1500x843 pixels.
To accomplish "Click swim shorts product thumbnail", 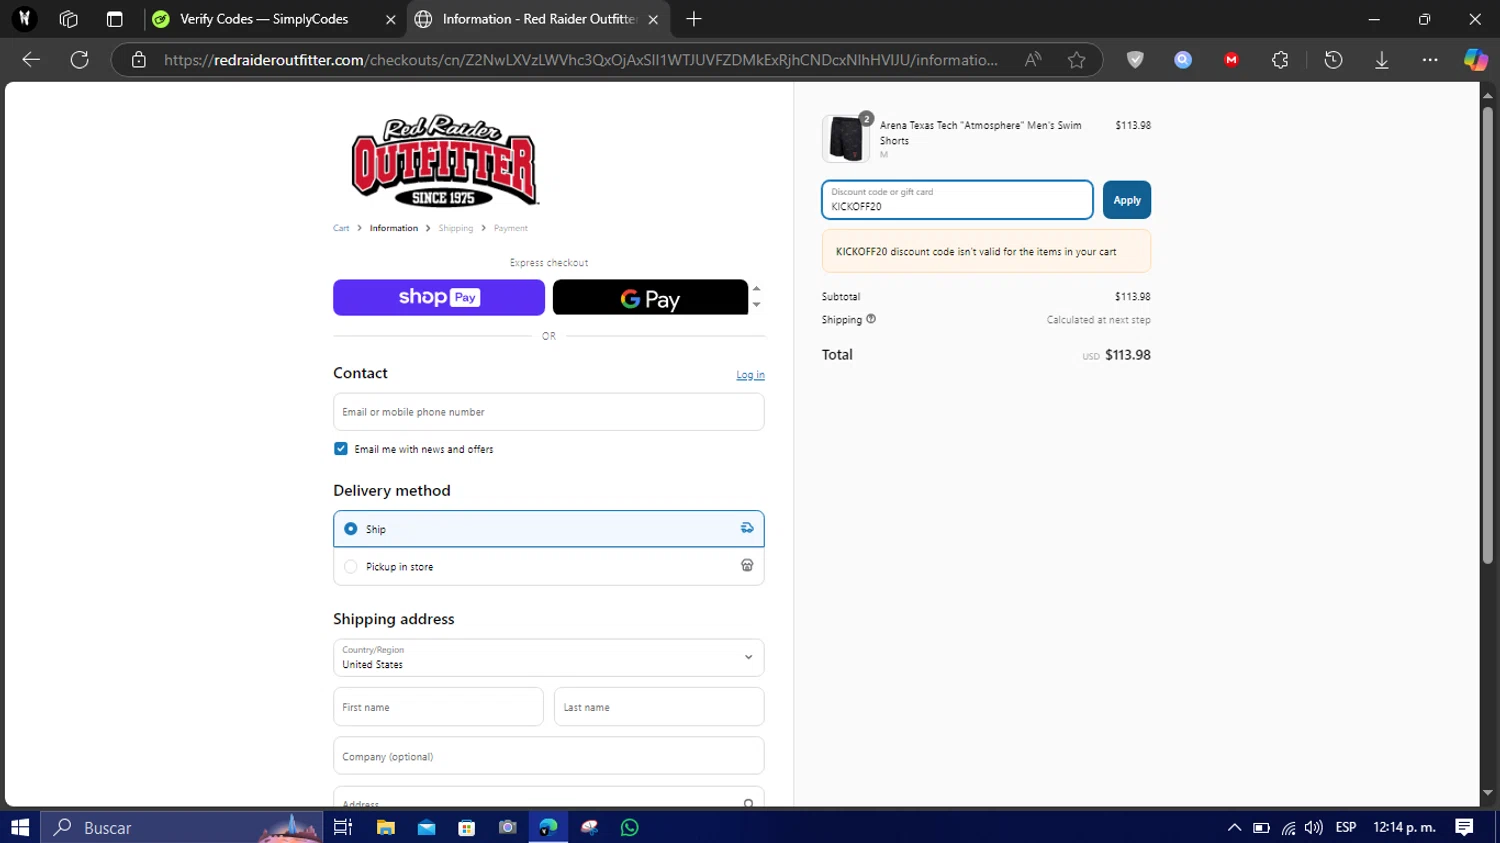I will [846, 138].
